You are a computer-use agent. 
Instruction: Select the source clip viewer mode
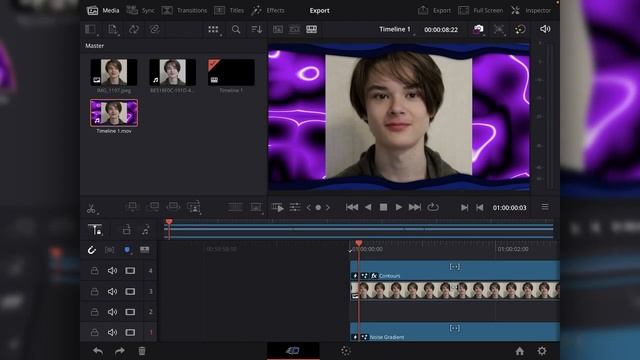(x=278, y=29)
